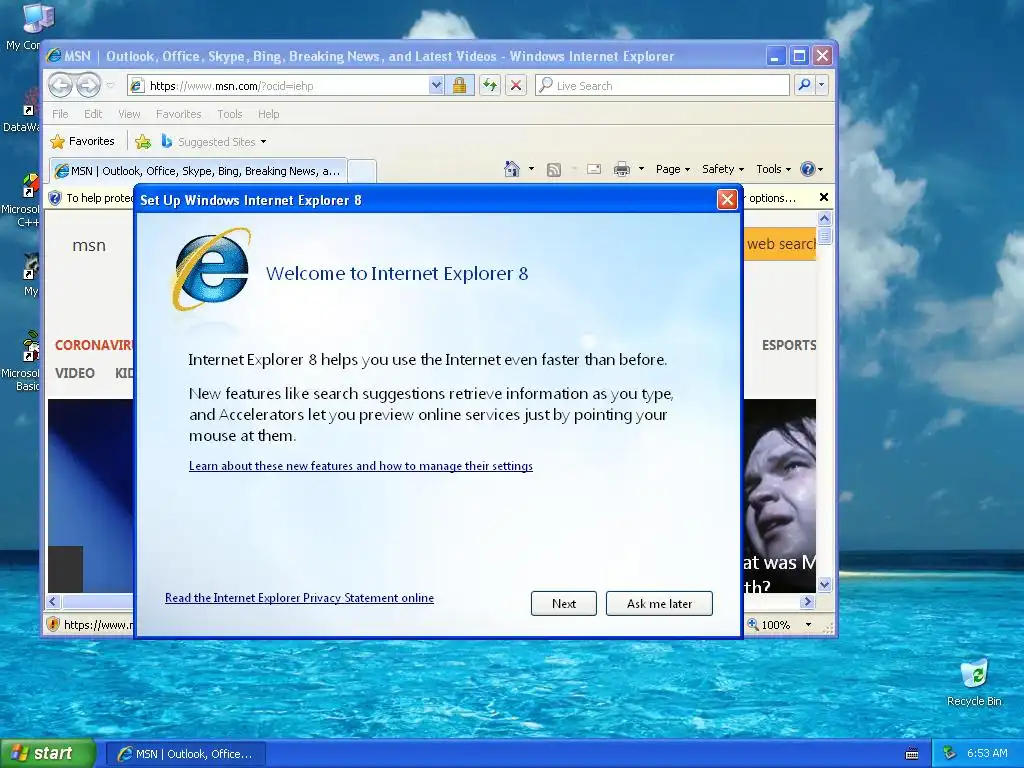Open the ESPORTS navigation link
This screenshot has width=1024, height=768.
[x=789, y=345]
